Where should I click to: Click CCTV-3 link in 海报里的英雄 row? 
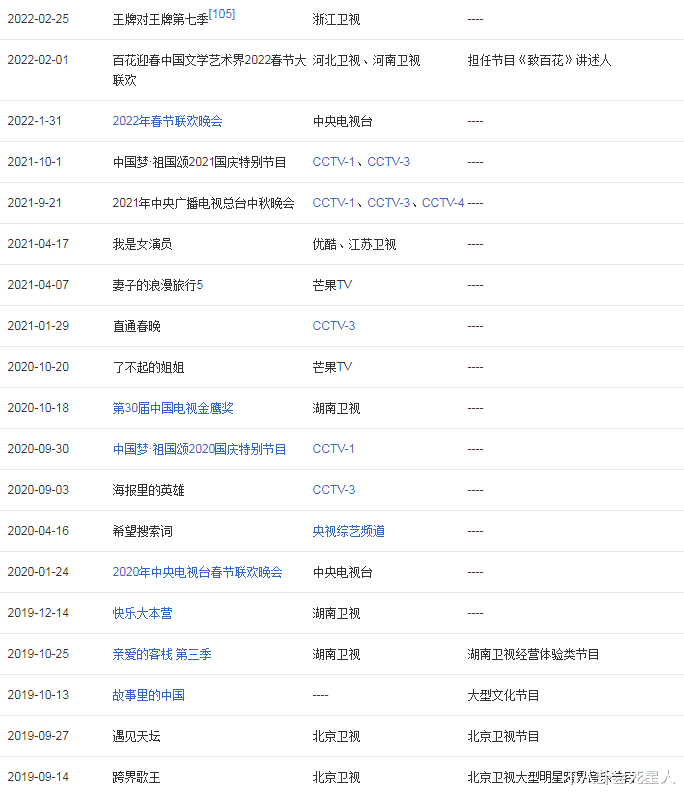(334, 490)
